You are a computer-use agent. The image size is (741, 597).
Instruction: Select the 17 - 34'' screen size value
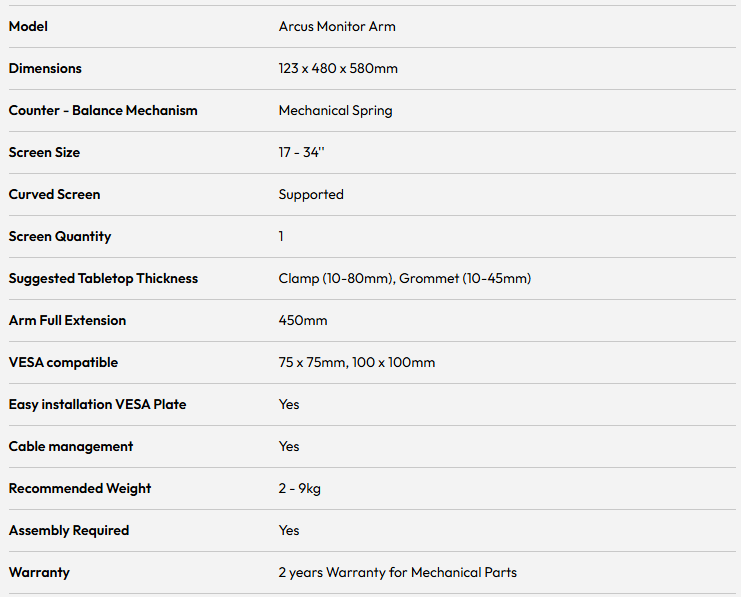[x=302, y=153]
